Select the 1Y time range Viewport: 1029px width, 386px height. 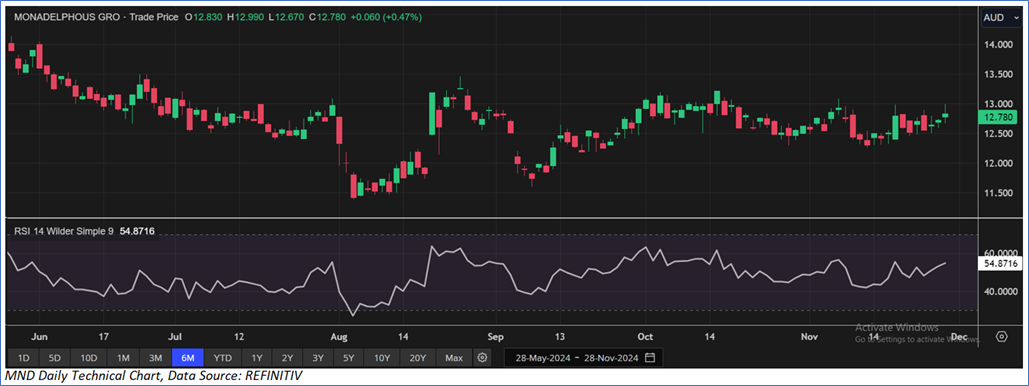(257, 358)
